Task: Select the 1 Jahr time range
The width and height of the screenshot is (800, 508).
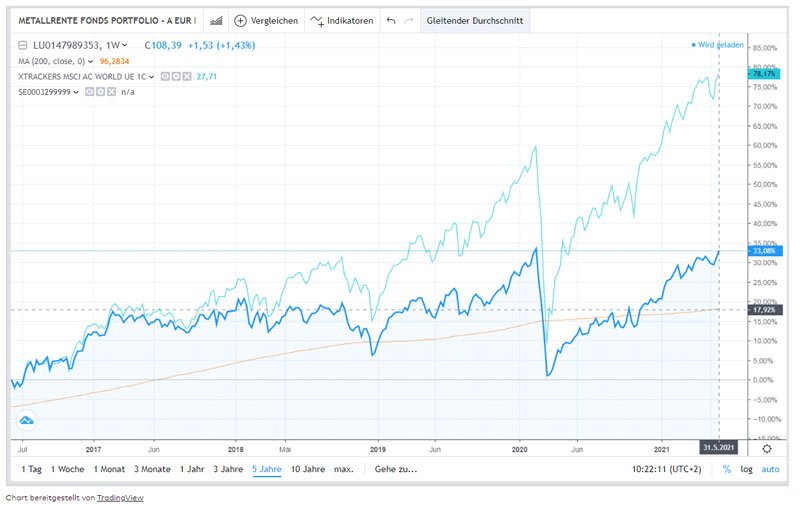Action: (x=194, y=468)
